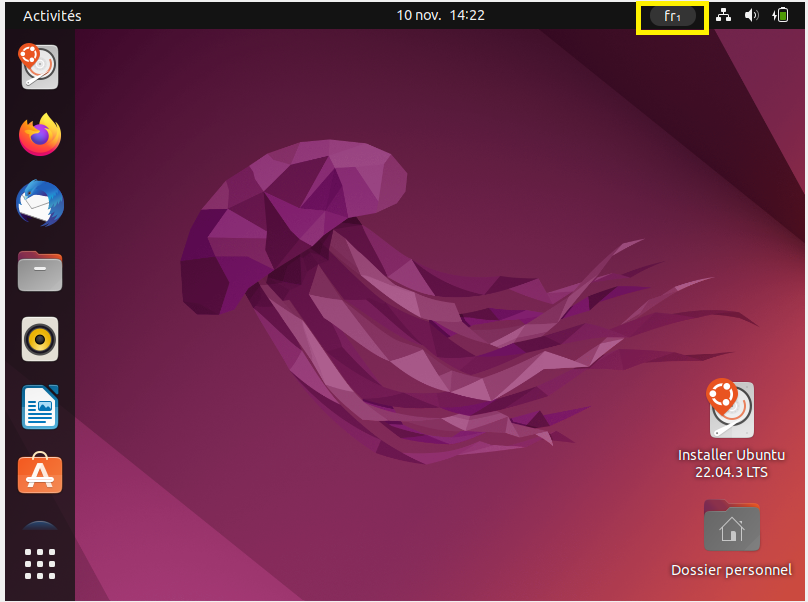
Task: Open Firefox from the dock
Action: click(40, 135)
